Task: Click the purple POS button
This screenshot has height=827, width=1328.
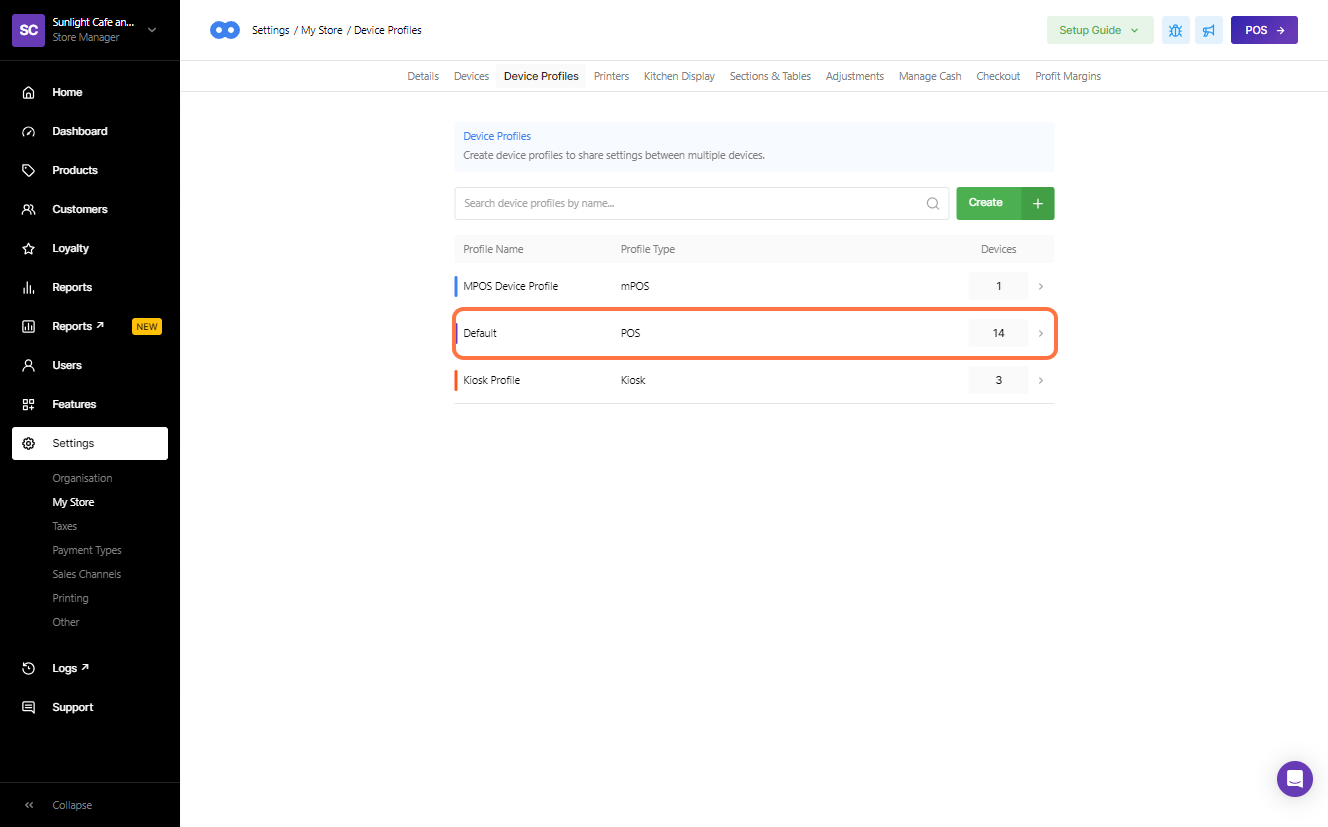Action: coord(1263,30)
